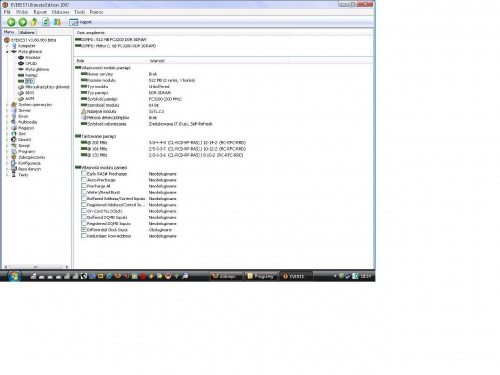Select the SPD tree item
Screen dimensions: 500x375
(29, 81)
